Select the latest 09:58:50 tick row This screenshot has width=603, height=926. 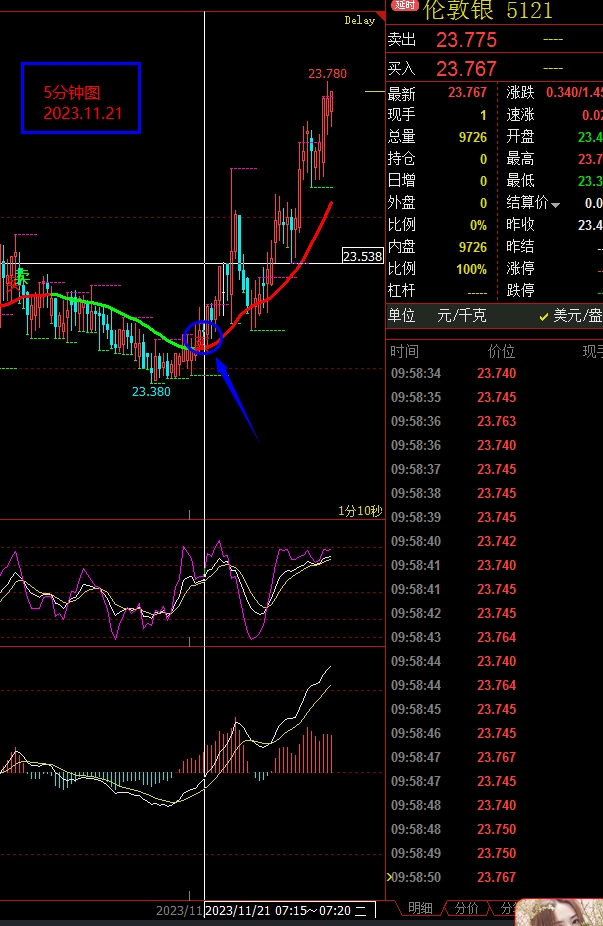[494, 878]
